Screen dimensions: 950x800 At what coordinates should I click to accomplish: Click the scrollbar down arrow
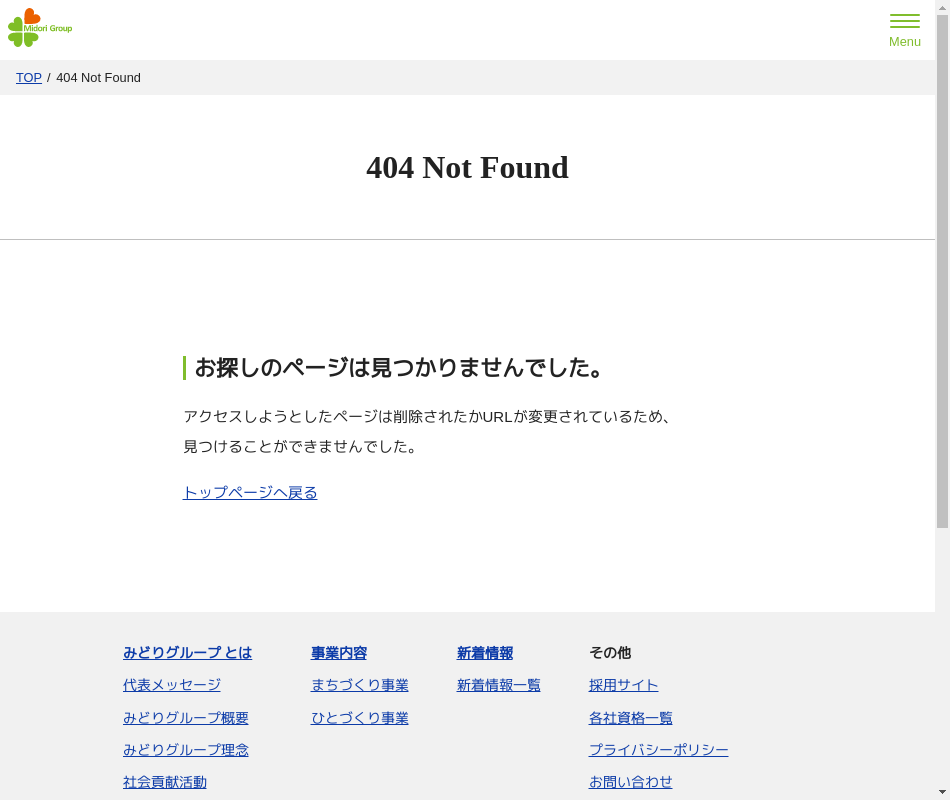point(942,792)
